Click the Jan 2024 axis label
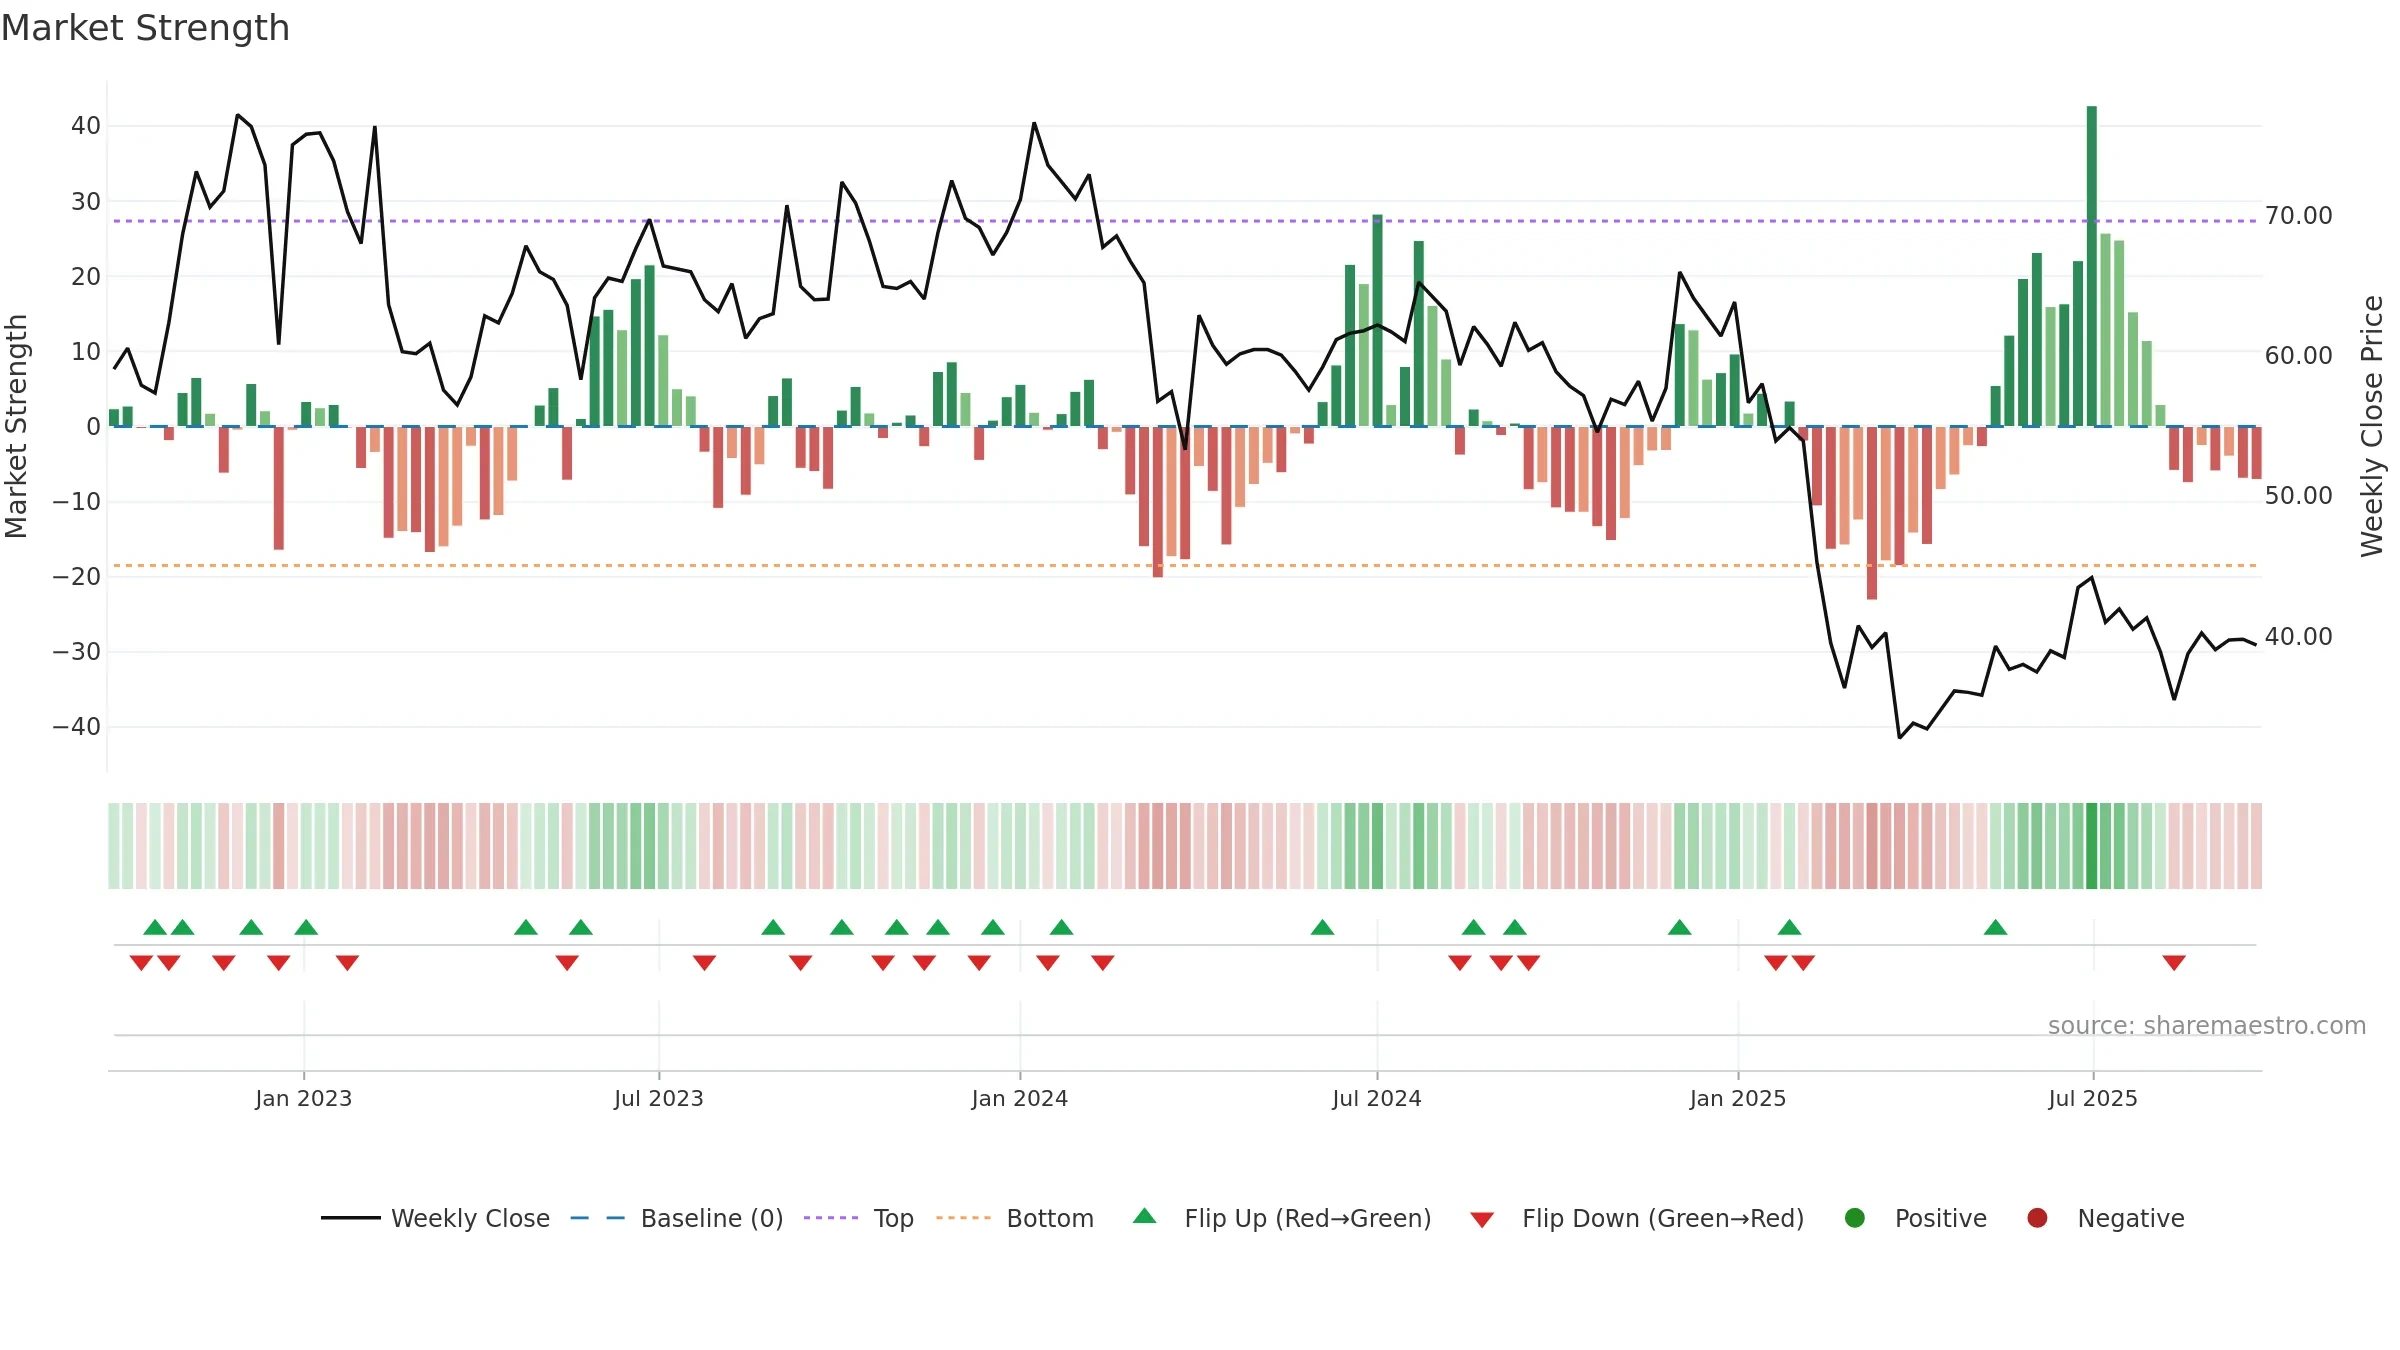The image size is (2400, 1350). click(x=1020, y=1099)
